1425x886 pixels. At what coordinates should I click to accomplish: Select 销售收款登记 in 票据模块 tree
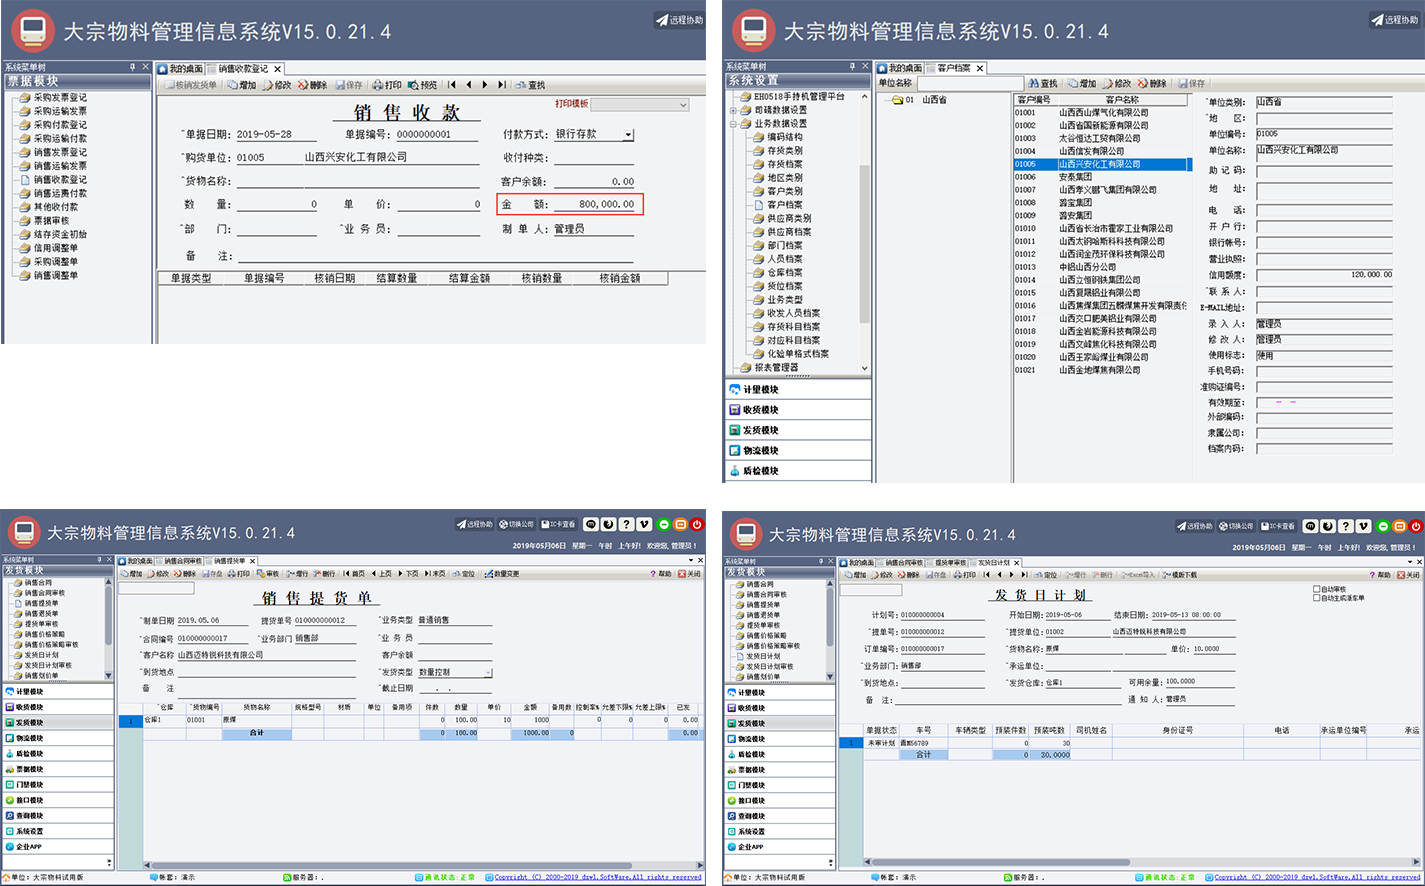(x=60, y=180)
